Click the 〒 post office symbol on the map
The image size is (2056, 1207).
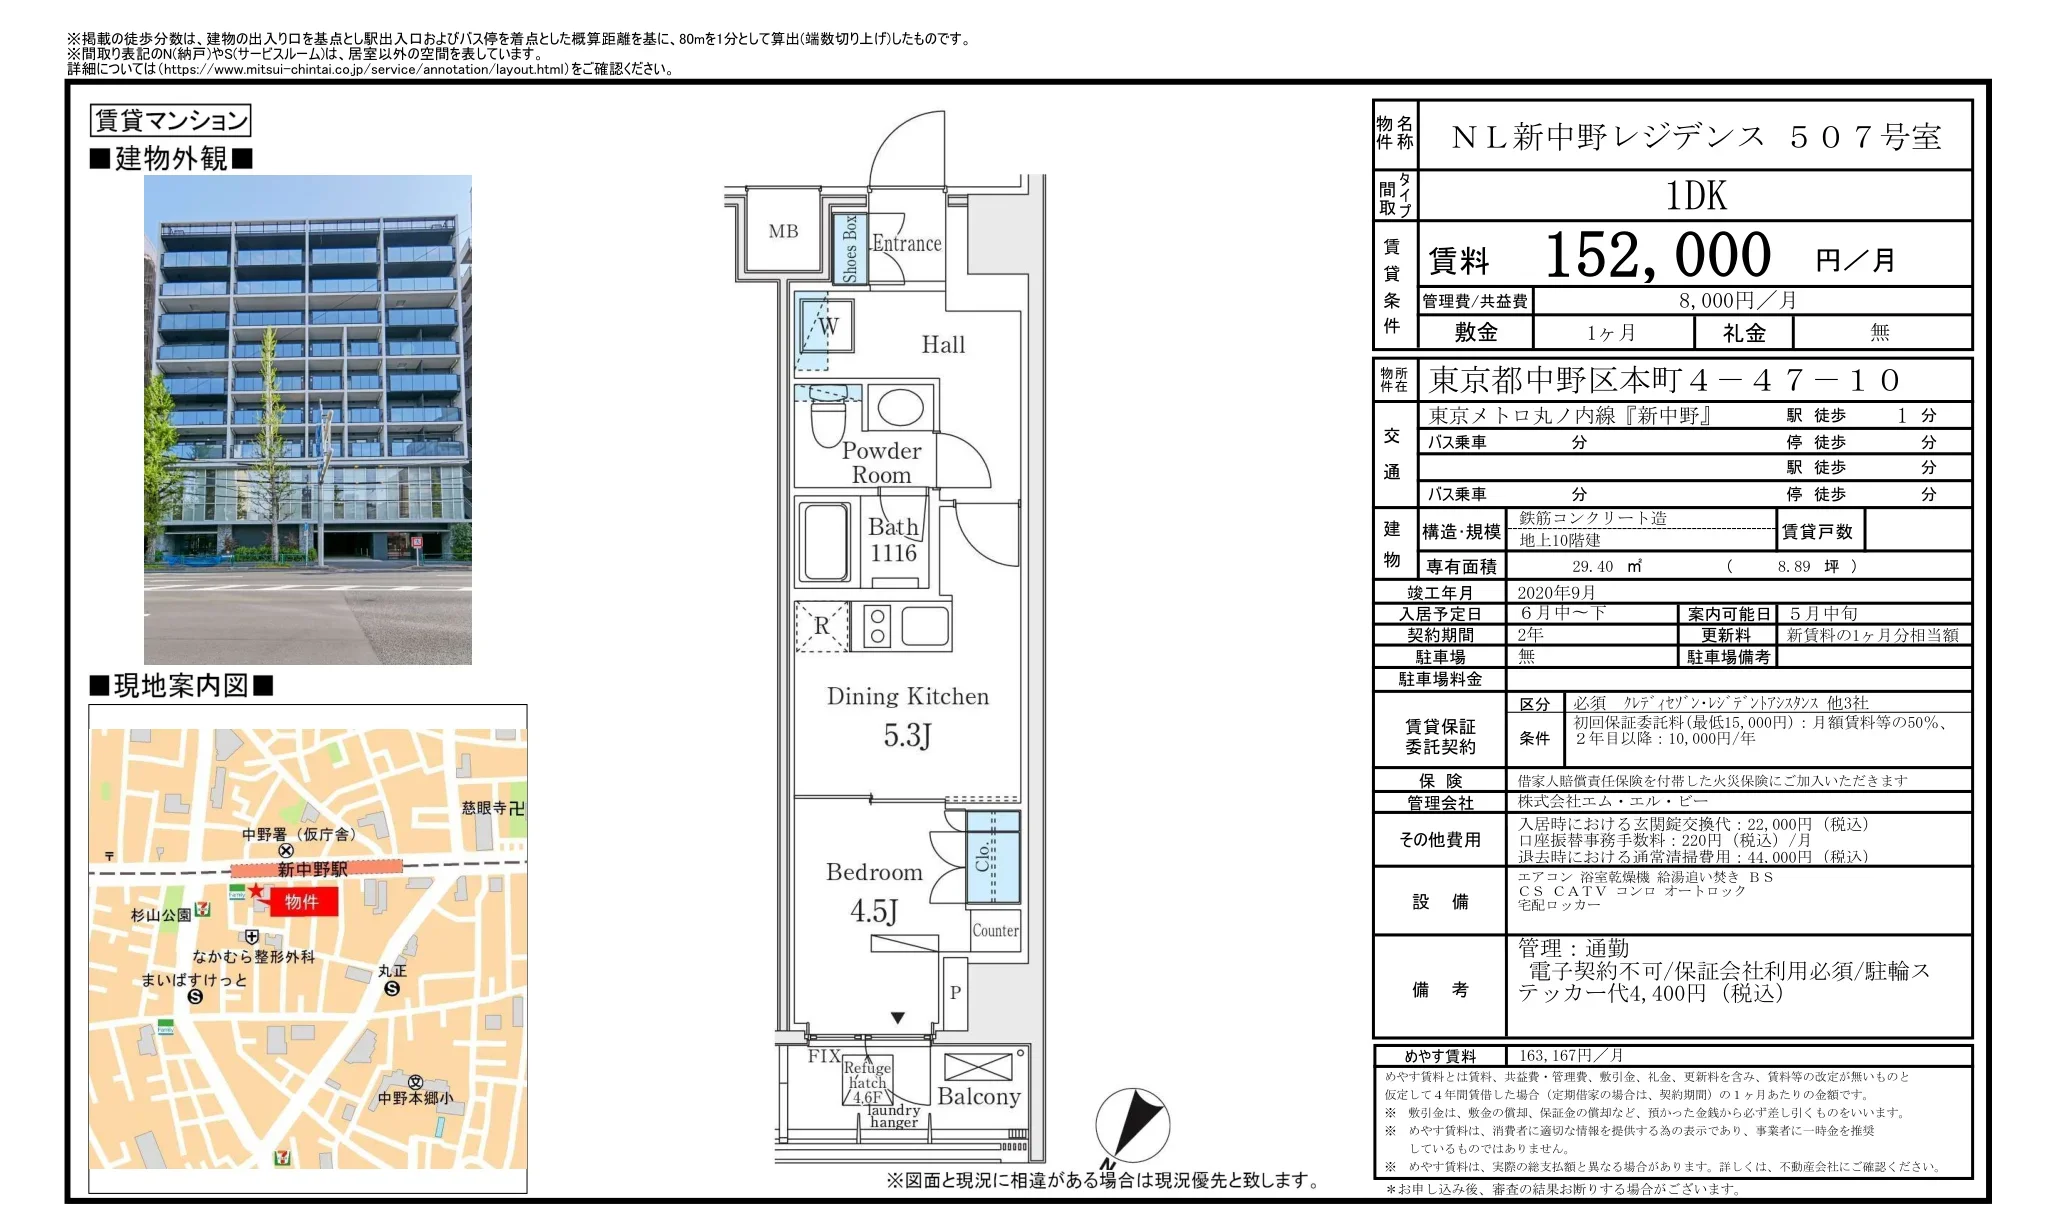coord(110,855)
